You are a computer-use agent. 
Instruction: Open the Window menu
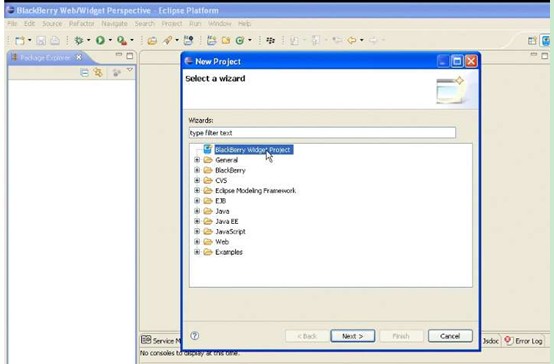pos(219,24)
